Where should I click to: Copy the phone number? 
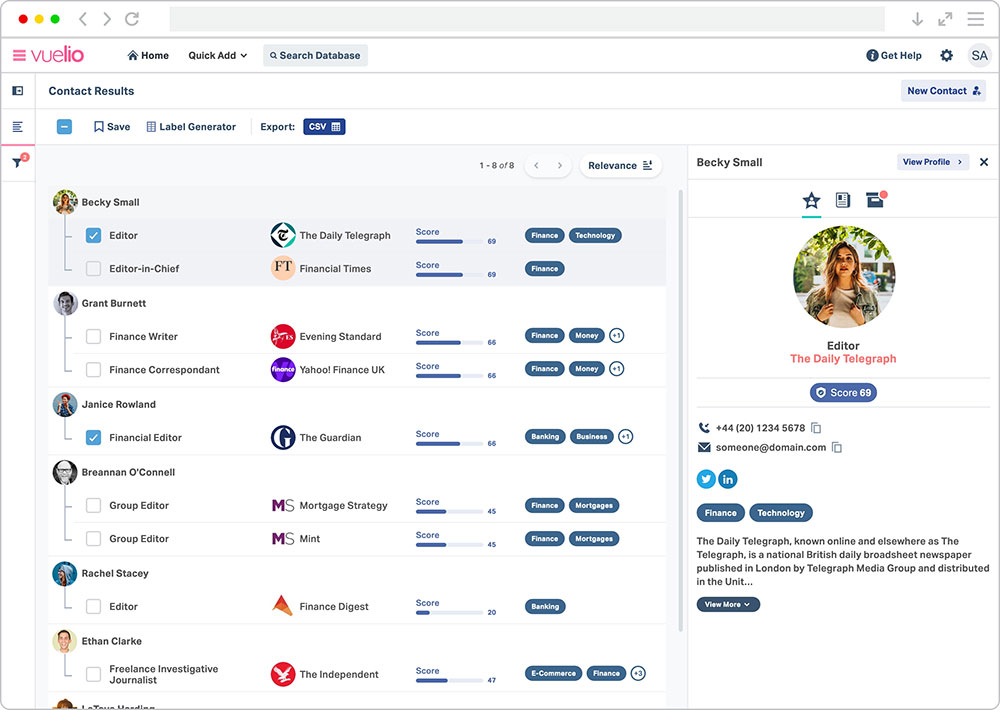[x=816, y=428]
